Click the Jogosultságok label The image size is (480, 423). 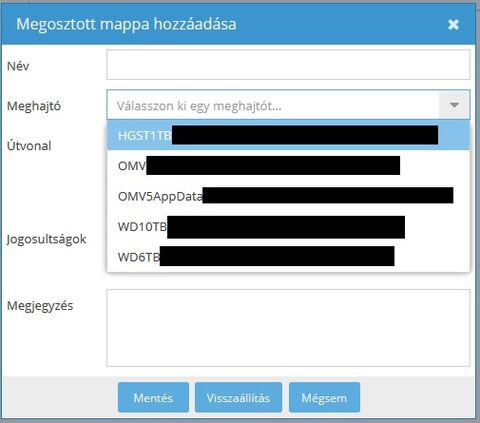(46, 239)
